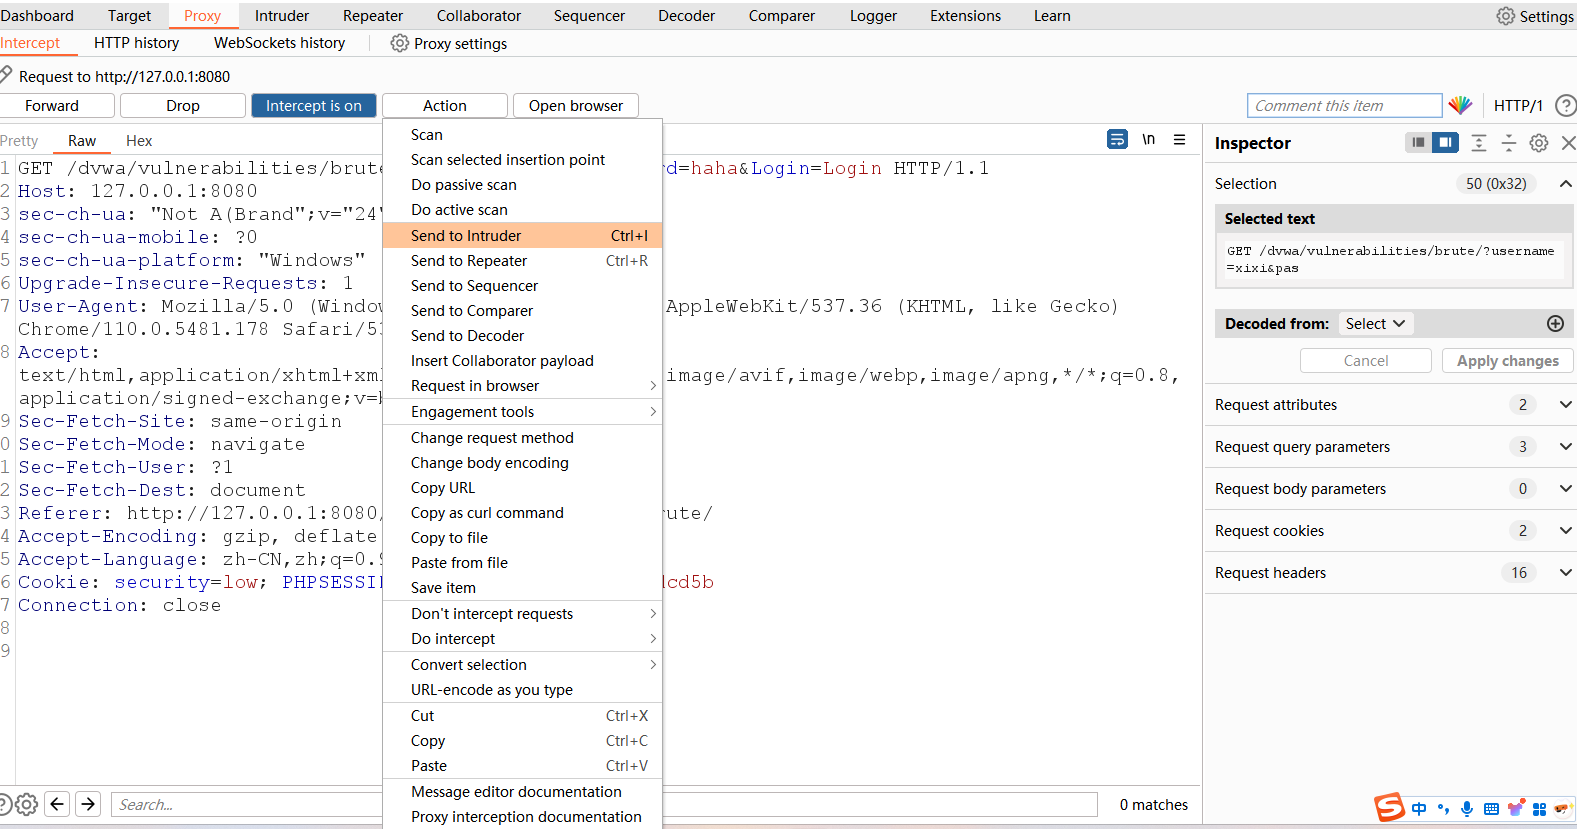Toggle Chinese input mode 中 icon
The width and height of the screenshot is (1577, 829).
(x=1419, y=809)
